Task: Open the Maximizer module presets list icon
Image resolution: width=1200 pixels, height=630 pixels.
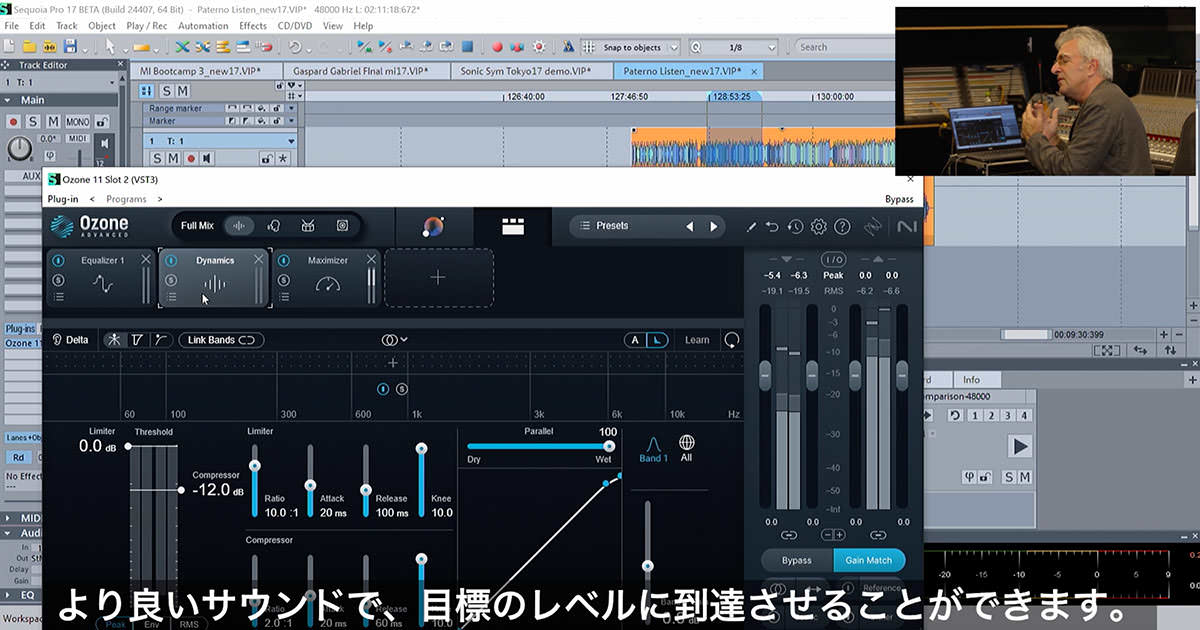Action: point(283,297)
